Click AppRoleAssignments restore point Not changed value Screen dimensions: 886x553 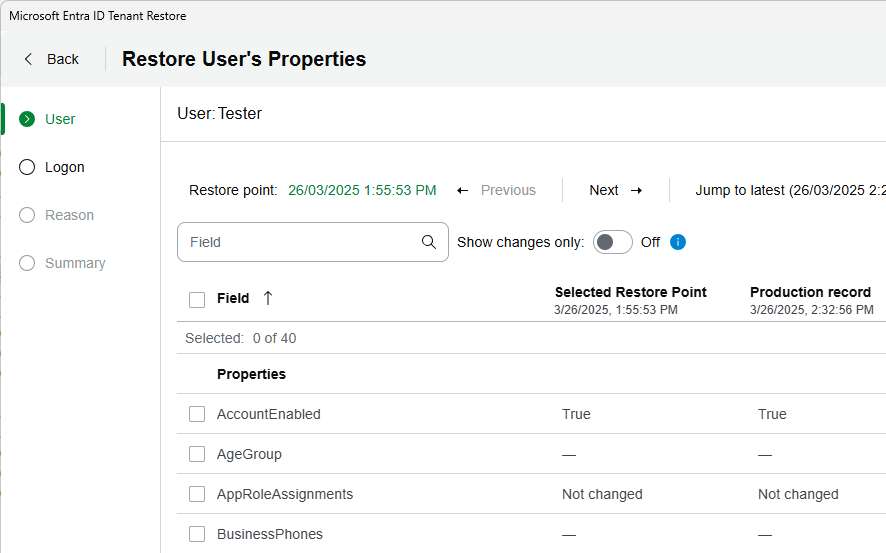(602, 494)
